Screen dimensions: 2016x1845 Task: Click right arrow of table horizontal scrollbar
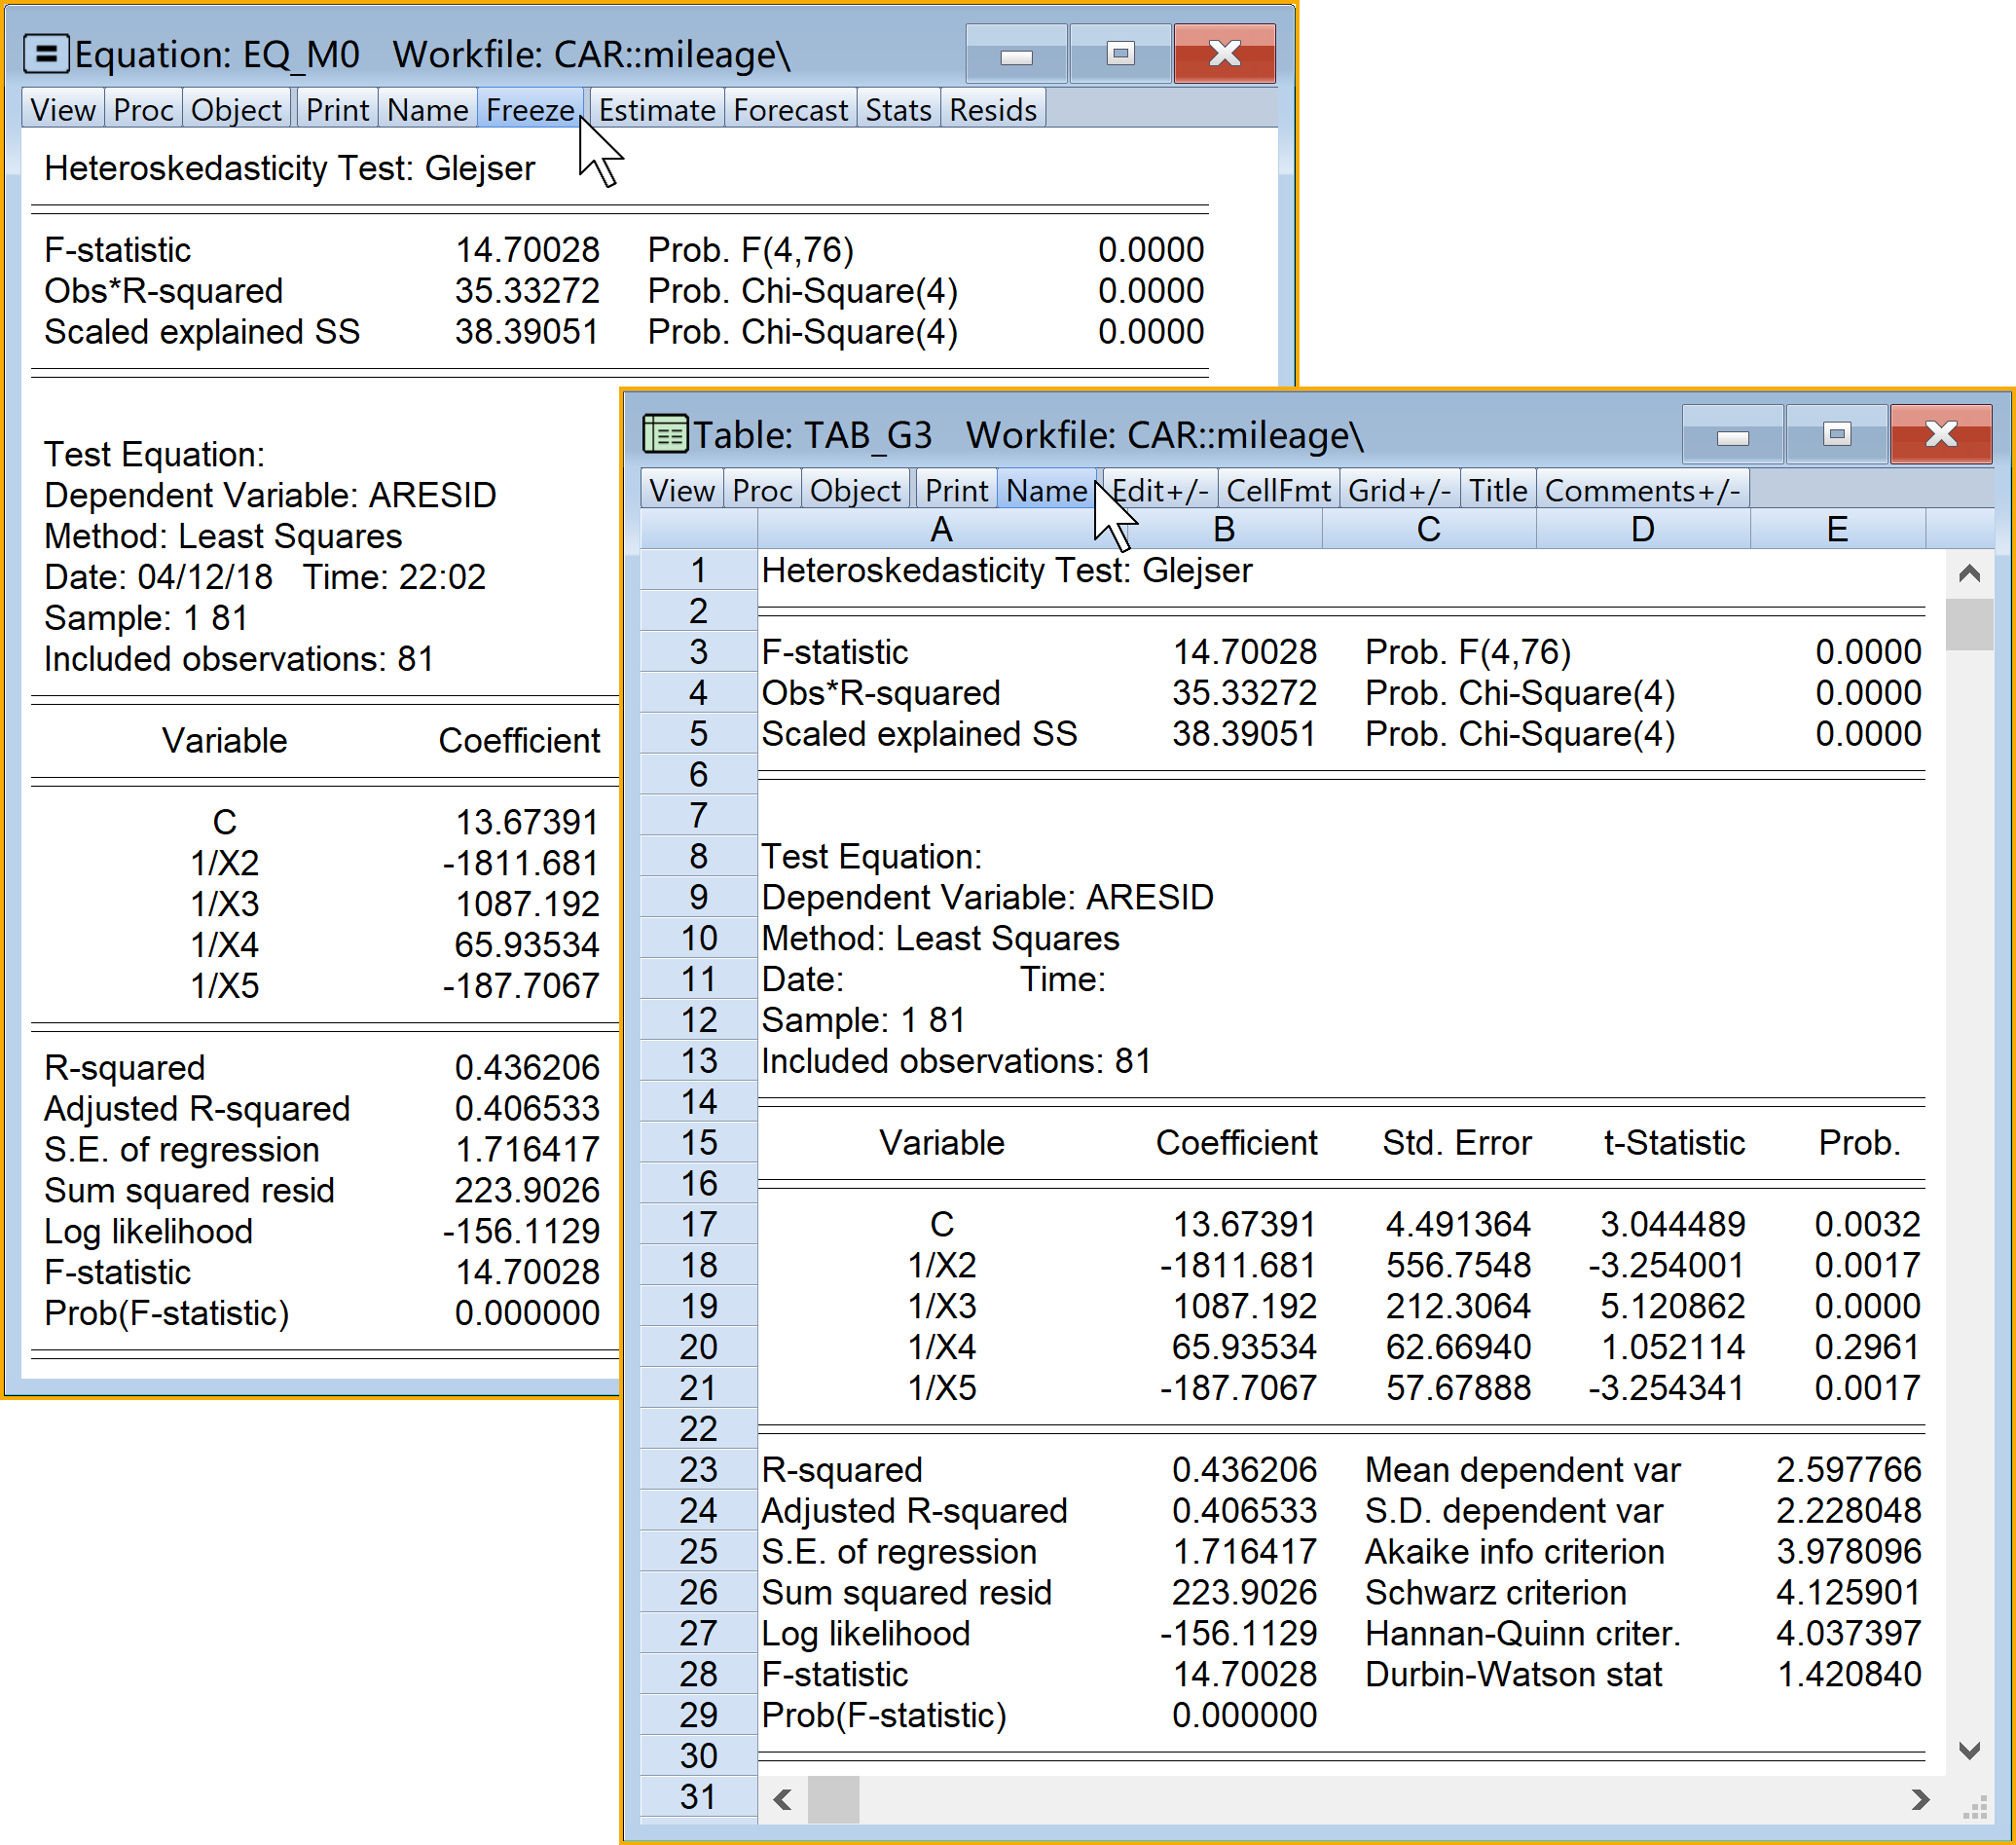(x=1920, y=1800)
